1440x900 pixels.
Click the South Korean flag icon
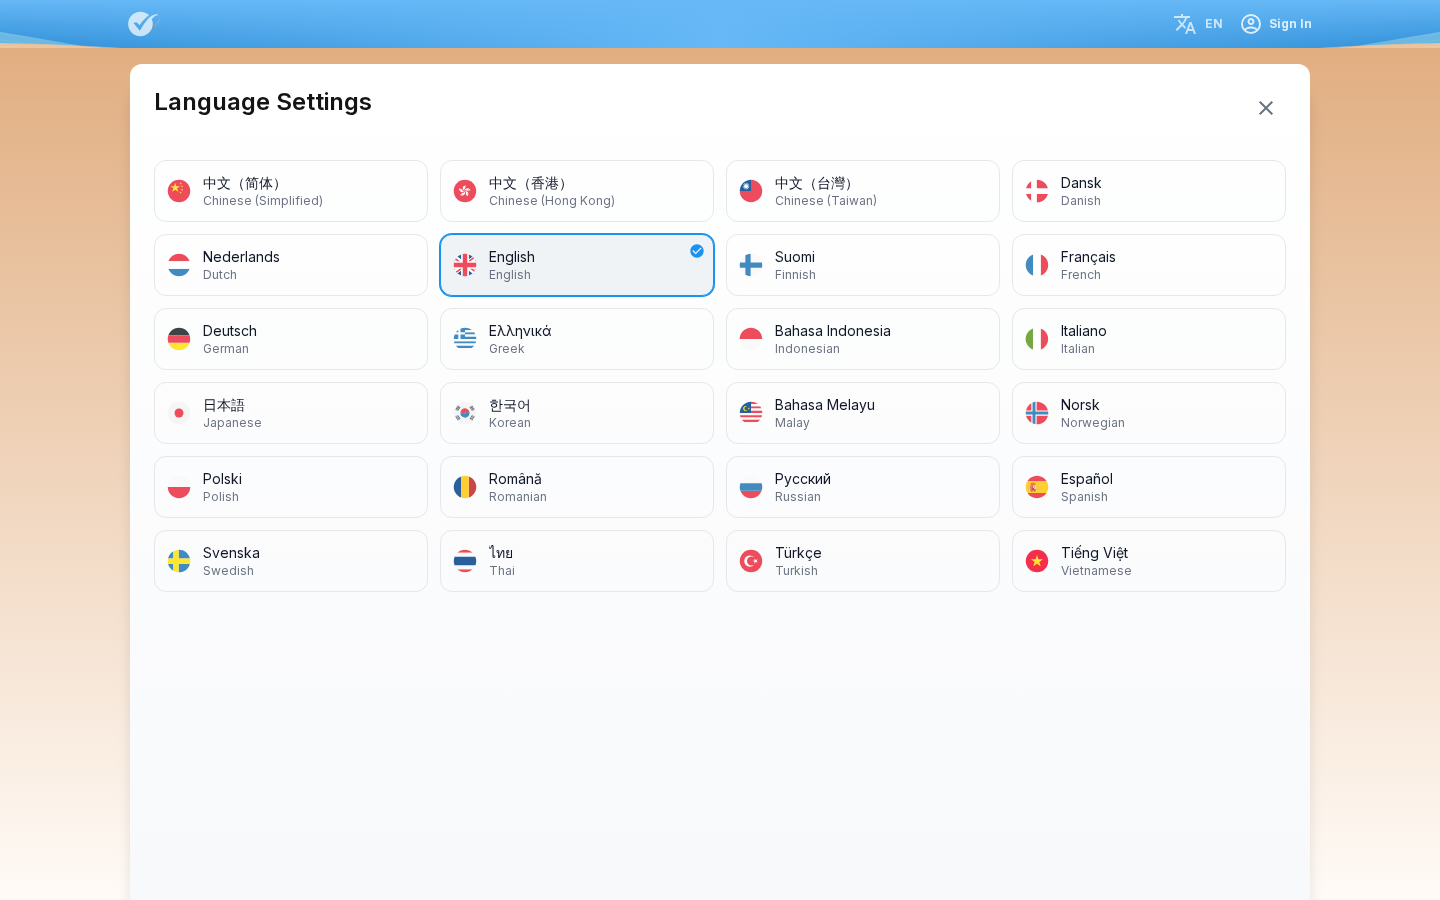(x=465, y=413)
